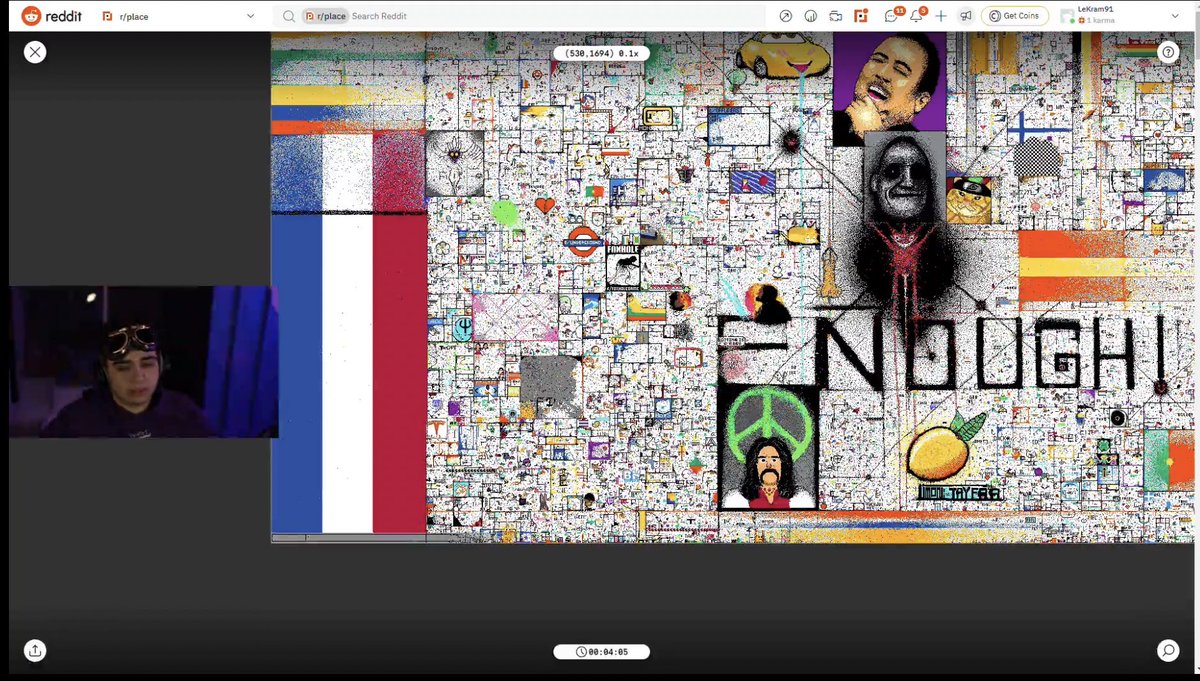Click the London Underground roundel art
Image resolution: width=1200 pixels, height=681 pixels.
pos(582,241)
